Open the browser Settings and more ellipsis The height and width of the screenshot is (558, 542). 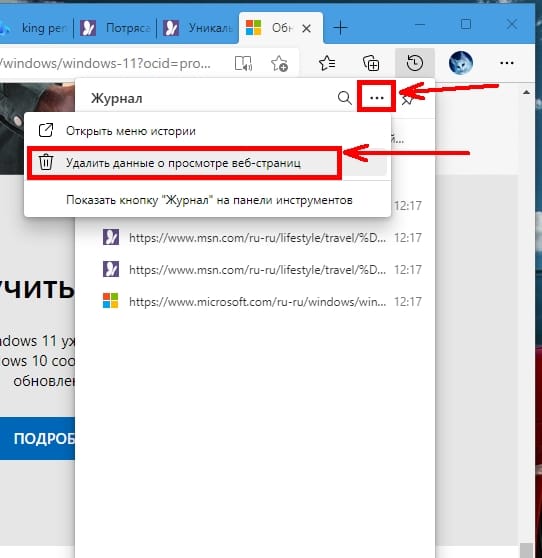pos(506,63)
